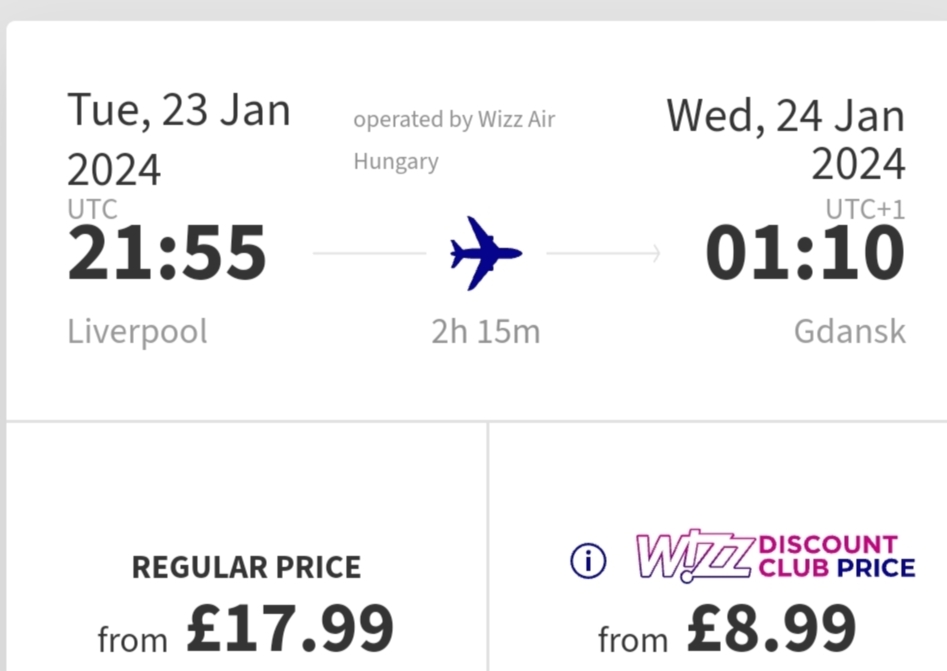Click the right arrow toward the arrival time

coord(603,253)
